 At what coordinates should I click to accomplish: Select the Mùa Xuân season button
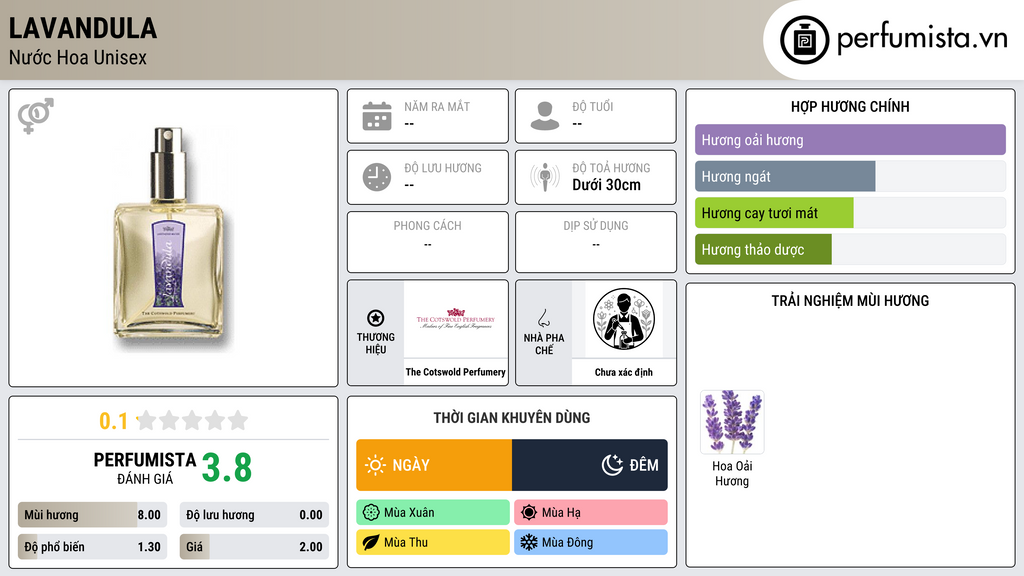(433, 513)
